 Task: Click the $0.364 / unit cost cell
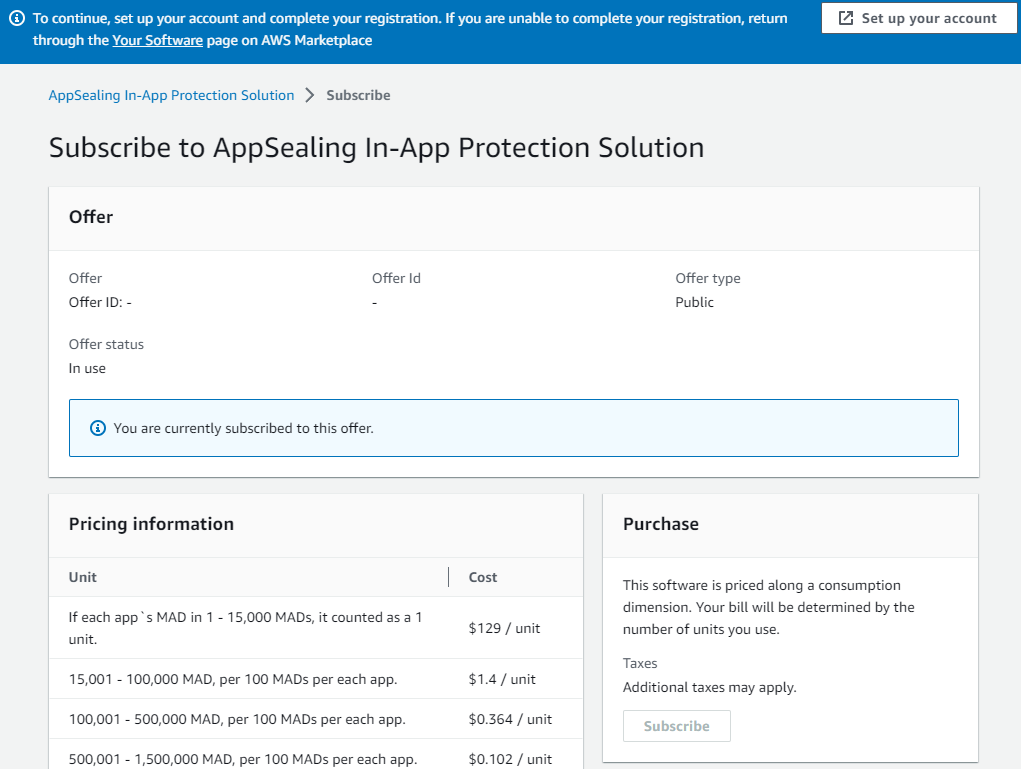pyautogui.click(x=510, y=719)
